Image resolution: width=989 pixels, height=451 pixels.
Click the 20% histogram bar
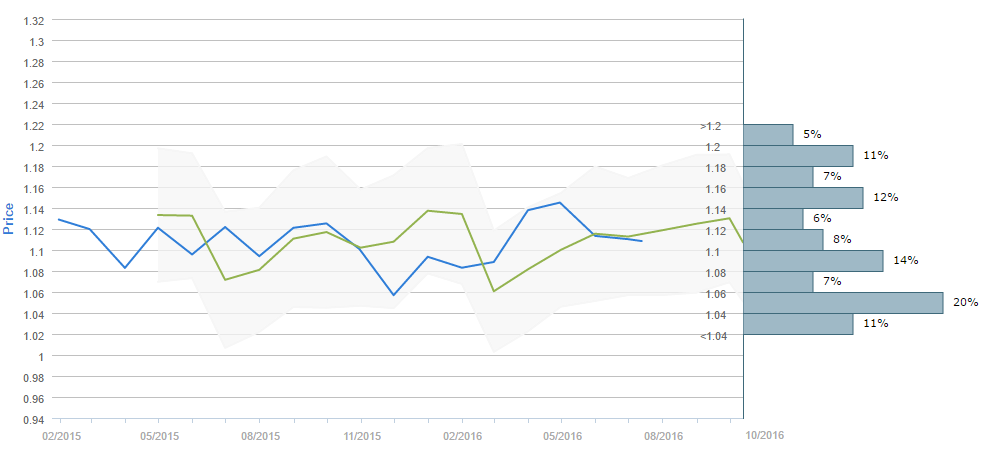click(x=843, y=303)
